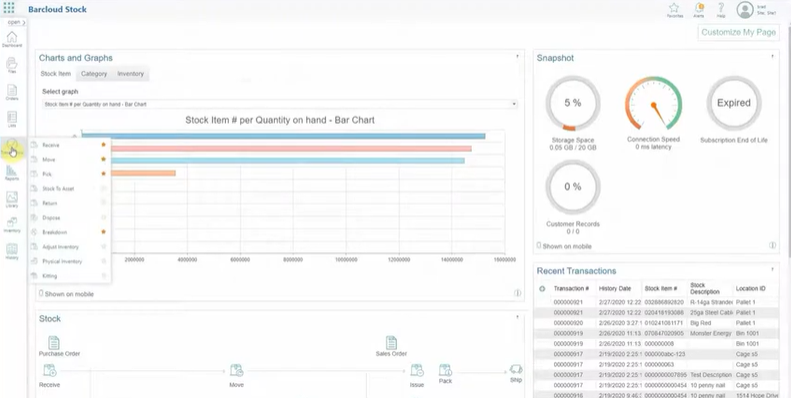Click the add column icon in Recent Transactions header
The image size is (791, 398).
pos(542,289)
